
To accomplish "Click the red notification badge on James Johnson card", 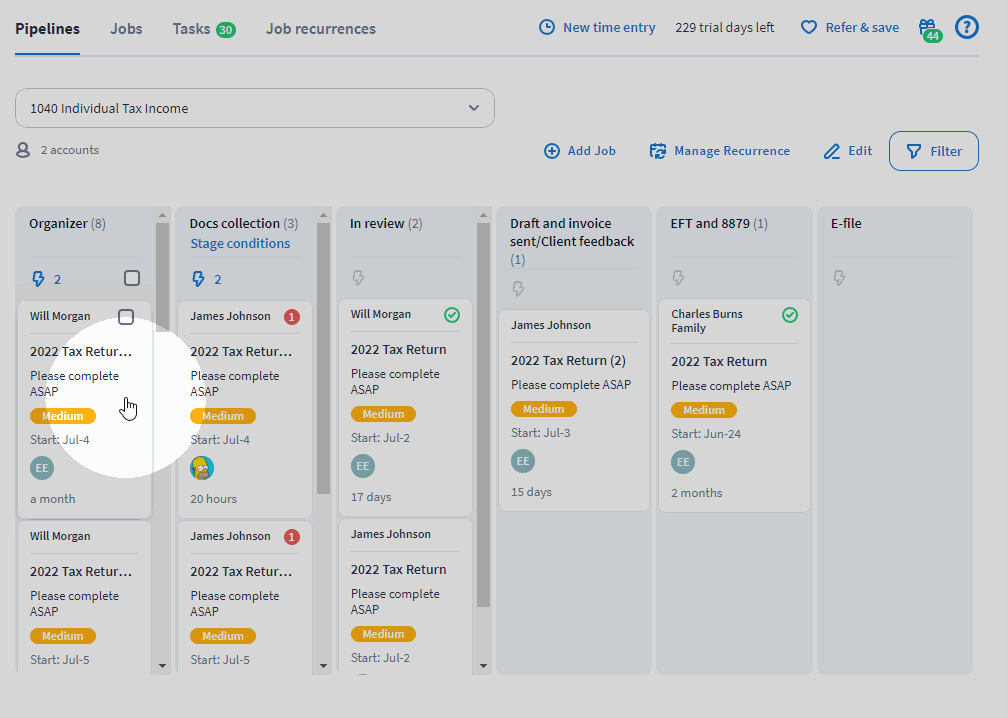I will click(292, 317).
